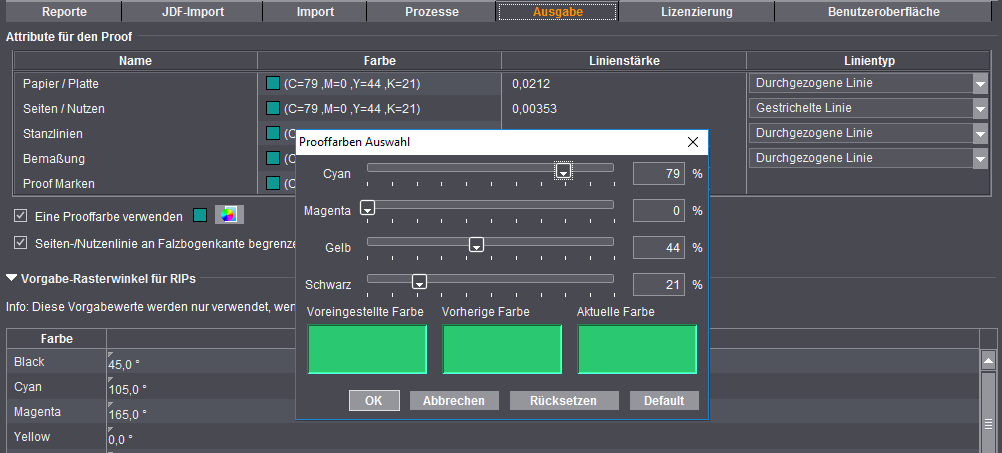The image size is (1002, 453).
Task: Click the Linientyp column header
Action: coord(868,61)
